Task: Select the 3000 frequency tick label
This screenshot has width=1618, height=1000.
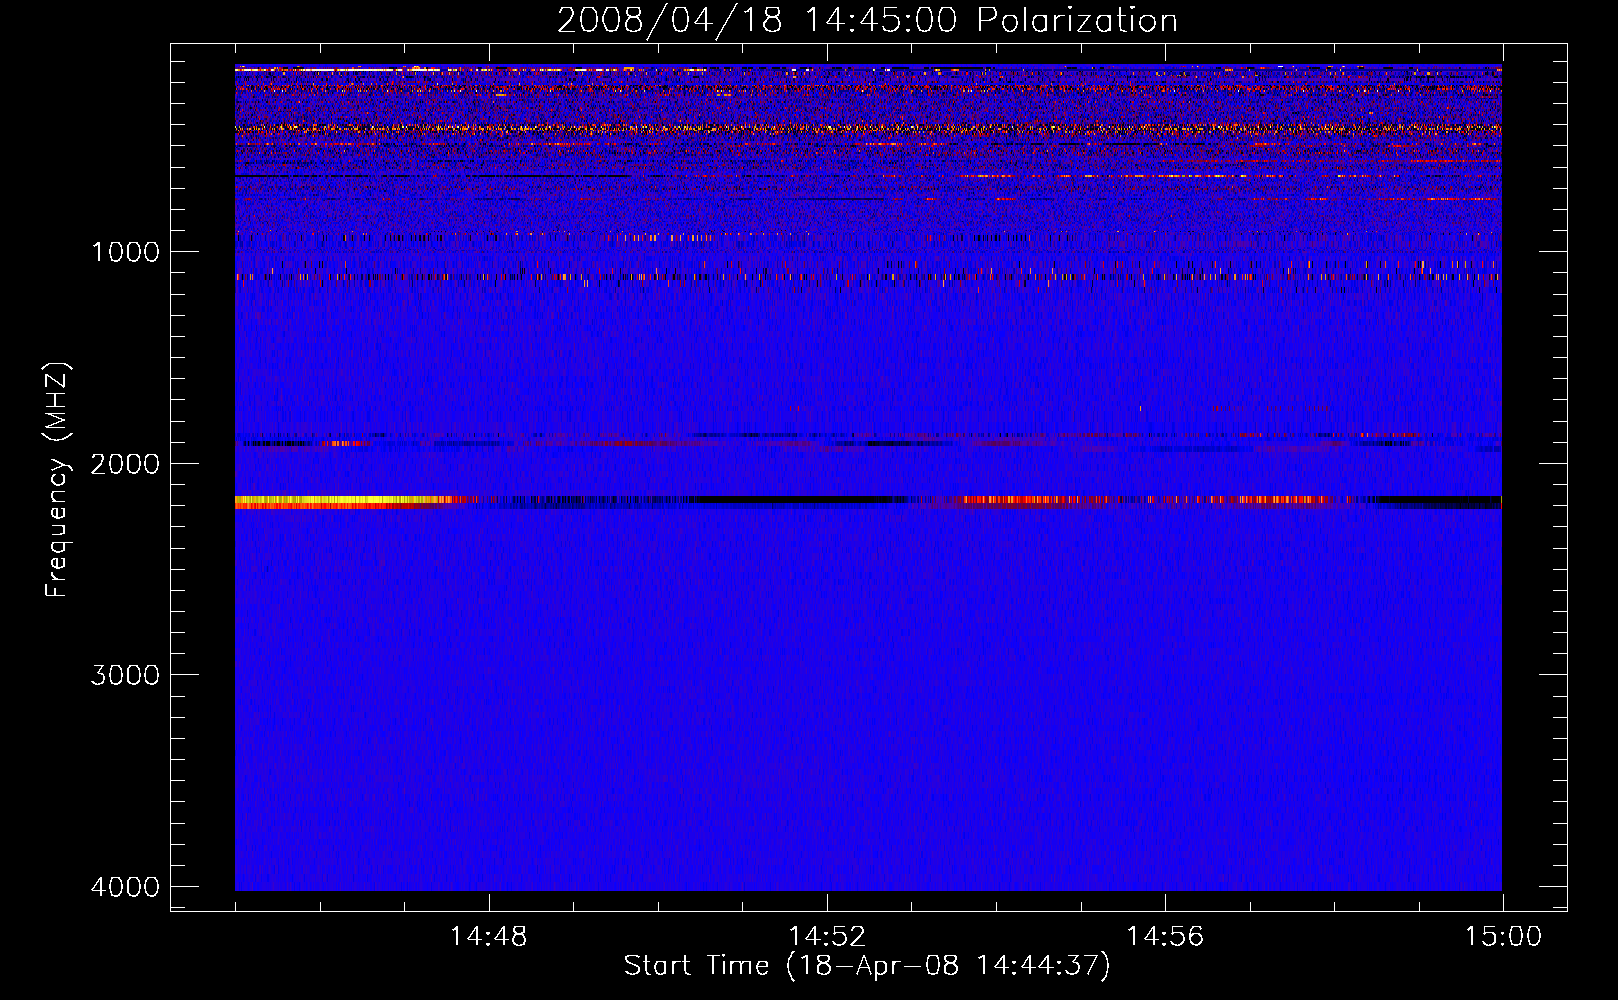Action: click(125, 675)
